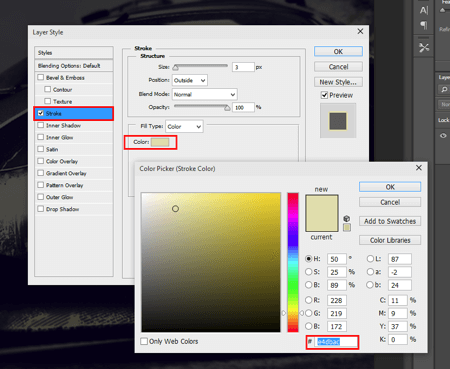
Task: Uncheck the Stroke effect checkbox
Action: 41,113
